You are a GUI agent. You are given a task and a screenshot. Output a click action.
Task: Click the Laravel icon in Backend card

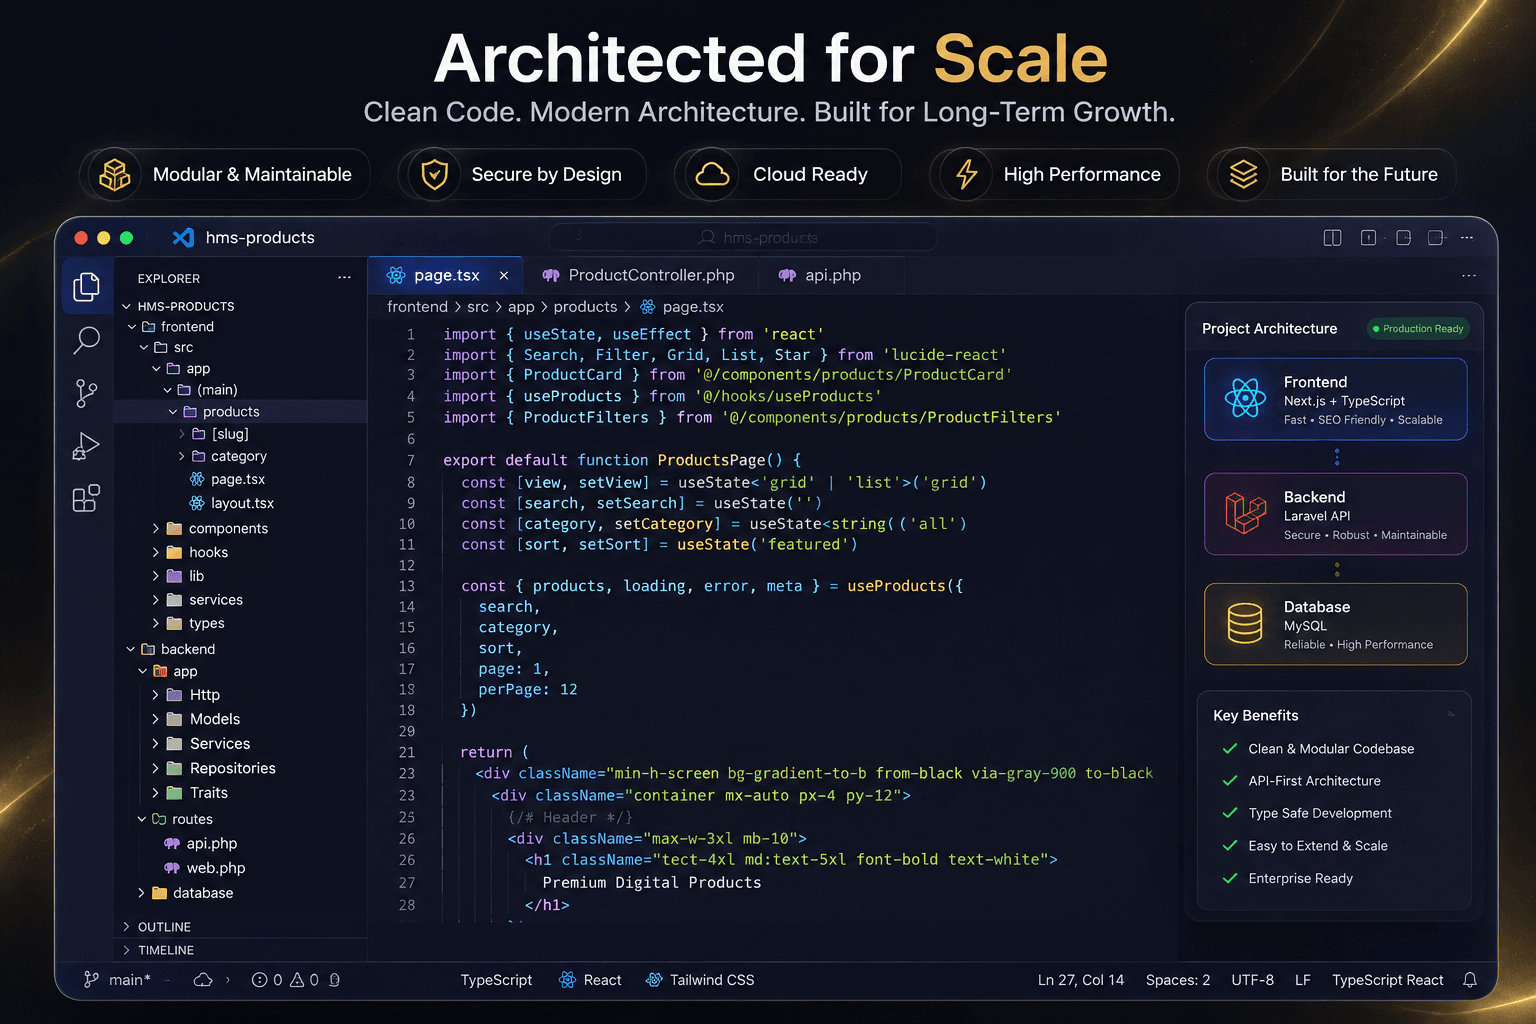(x=1245, y=513)
